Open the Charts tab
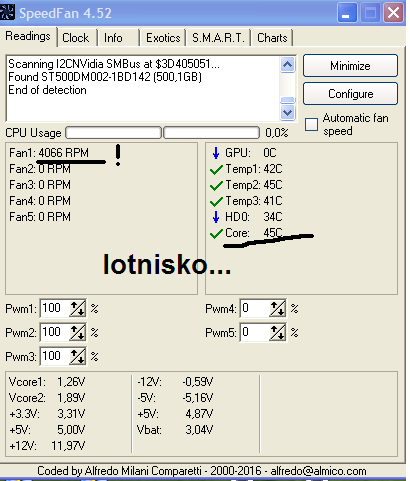This screenshot has width=410, height=481. point(272,38)
